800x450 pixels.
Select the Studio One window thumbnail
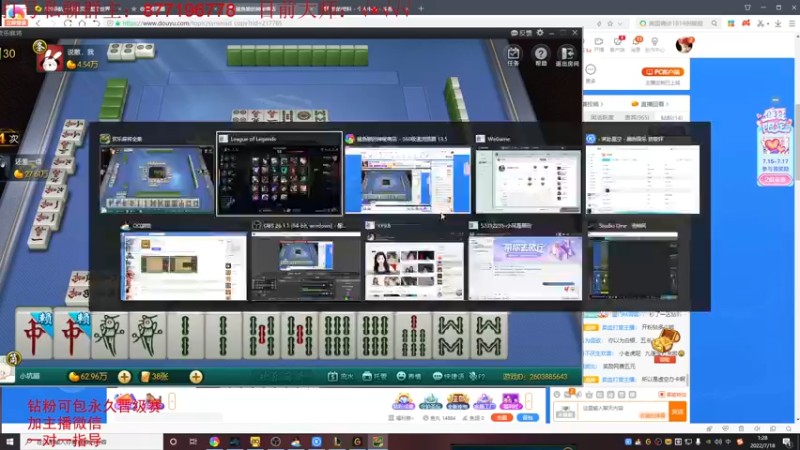tap(633, 261)
